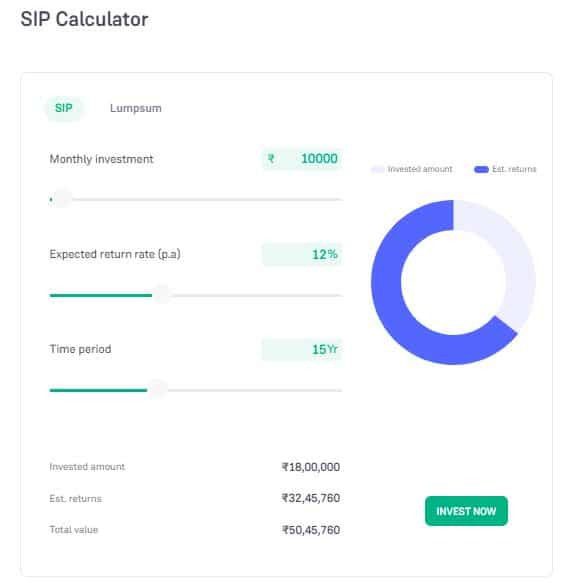Click the invested amount value ₹18,00,000
The height and width of the screenshot is (583, 567).
pos(311,467)
